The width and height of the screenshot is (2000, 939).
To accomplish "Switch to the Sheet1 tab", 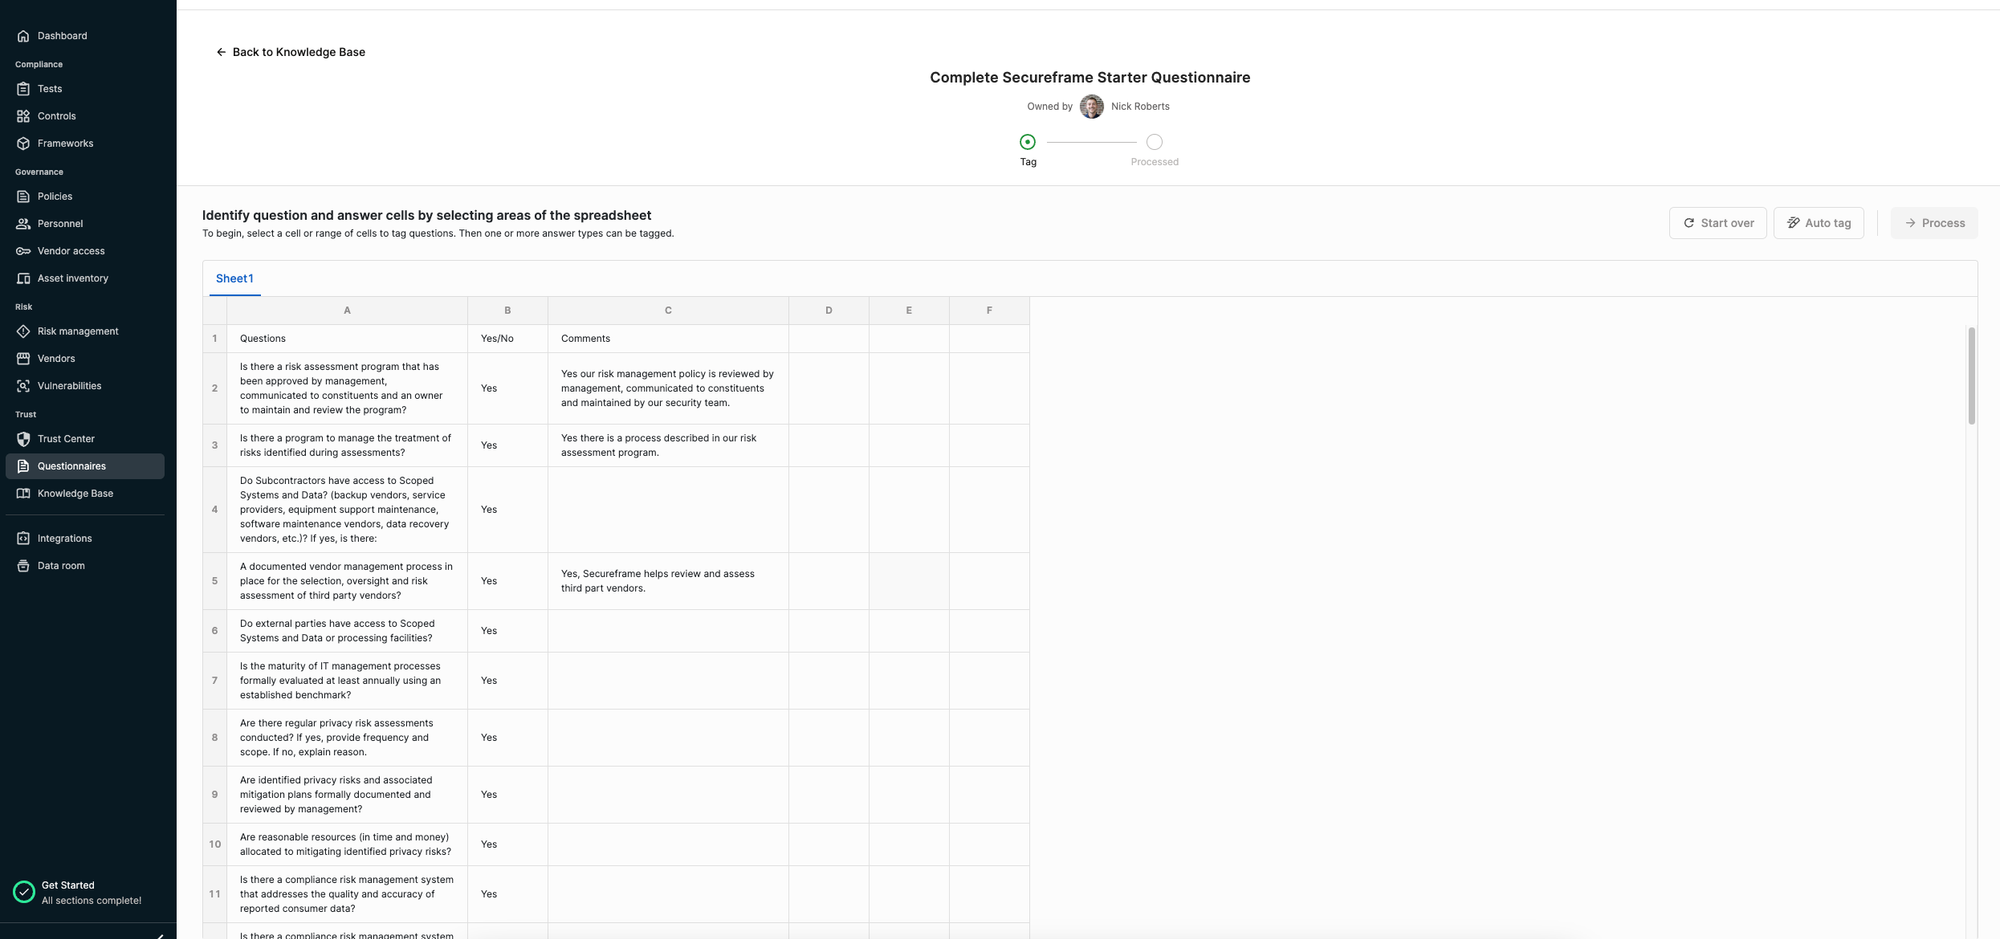I will (x=235, y=279).
